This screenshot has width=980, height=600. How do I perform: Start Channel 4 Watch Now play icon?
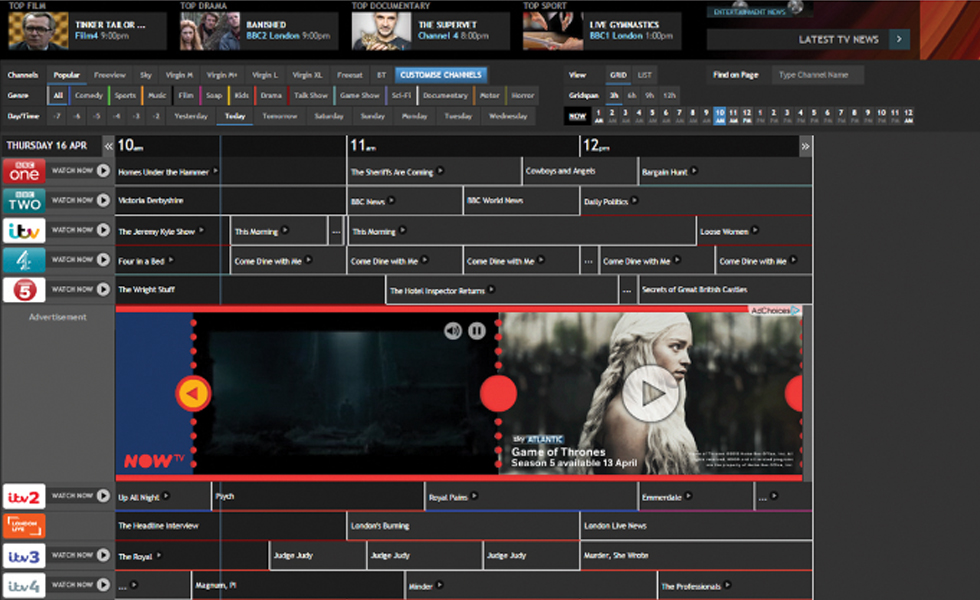[x=103, y=259]
